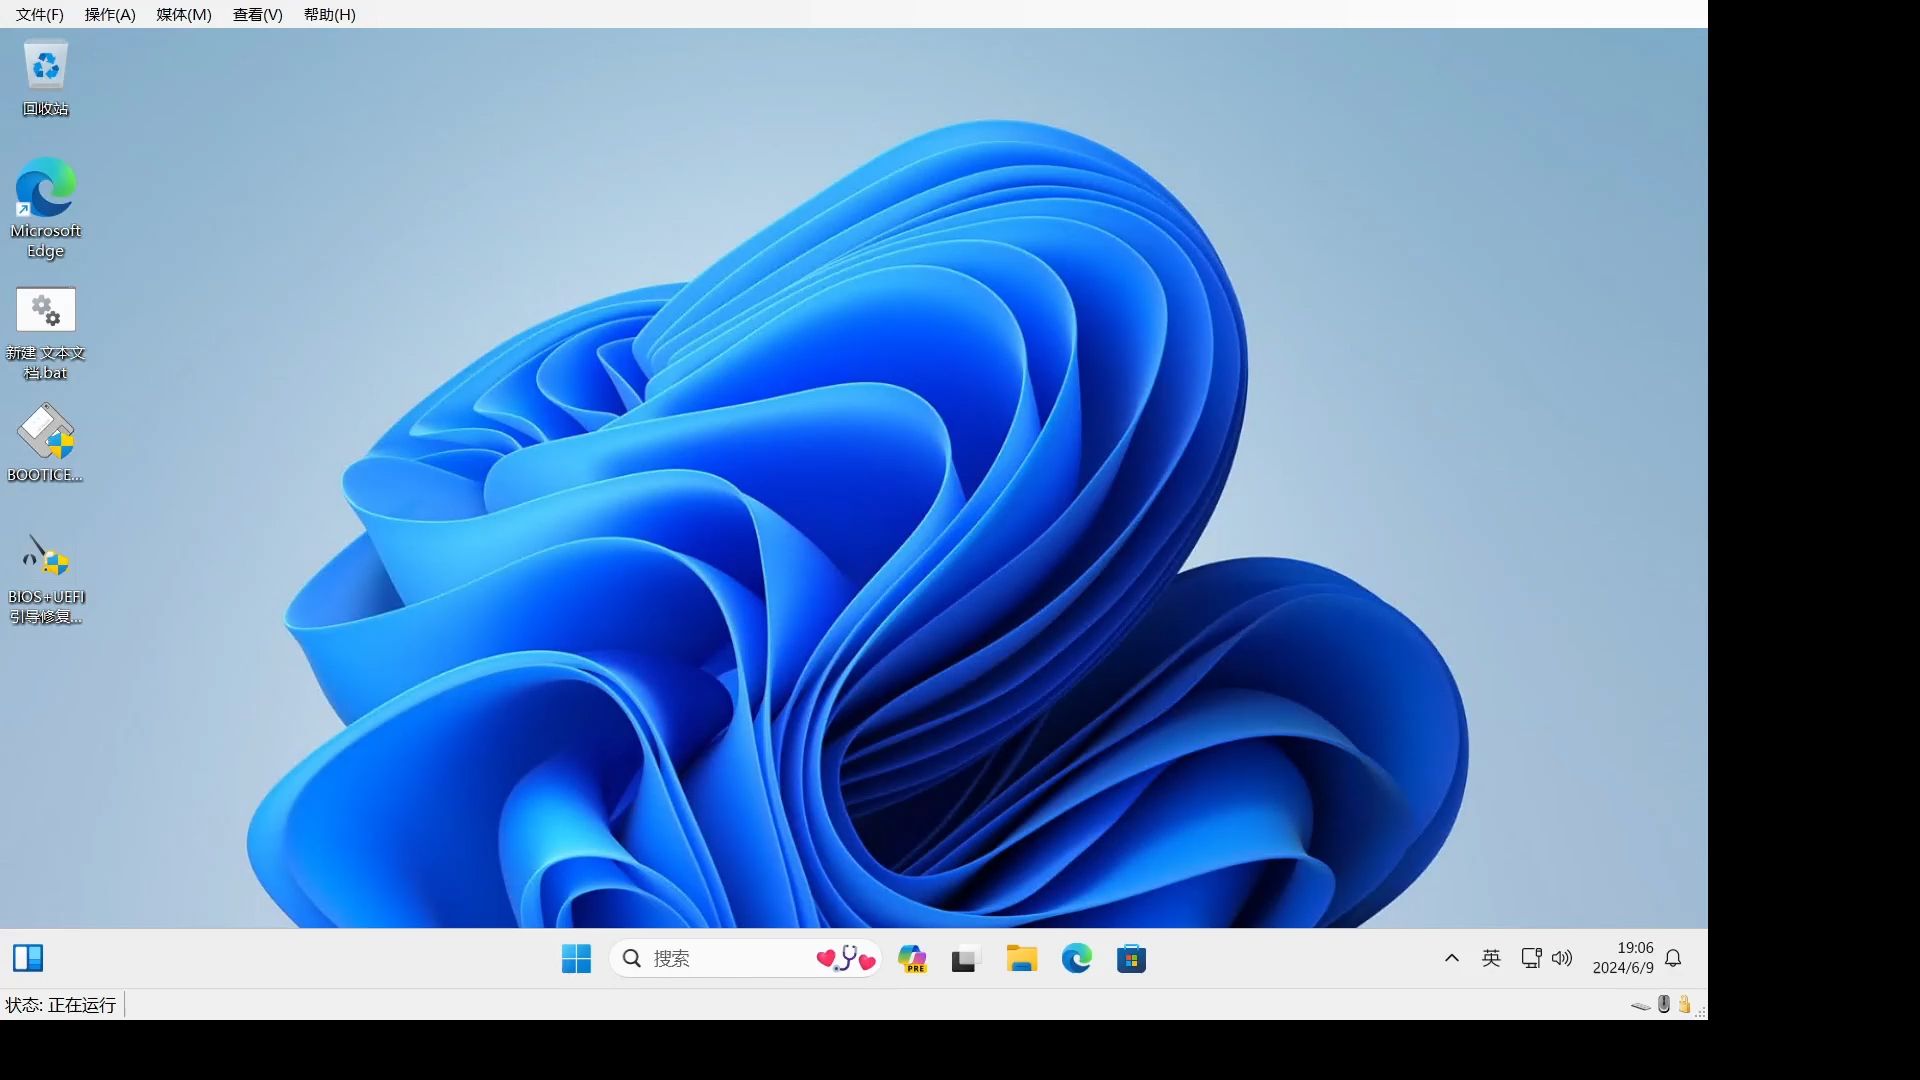Open network status tray icon
Image resolution: width=1920 pixels, height=1080 pixels.
(1531, 958)
